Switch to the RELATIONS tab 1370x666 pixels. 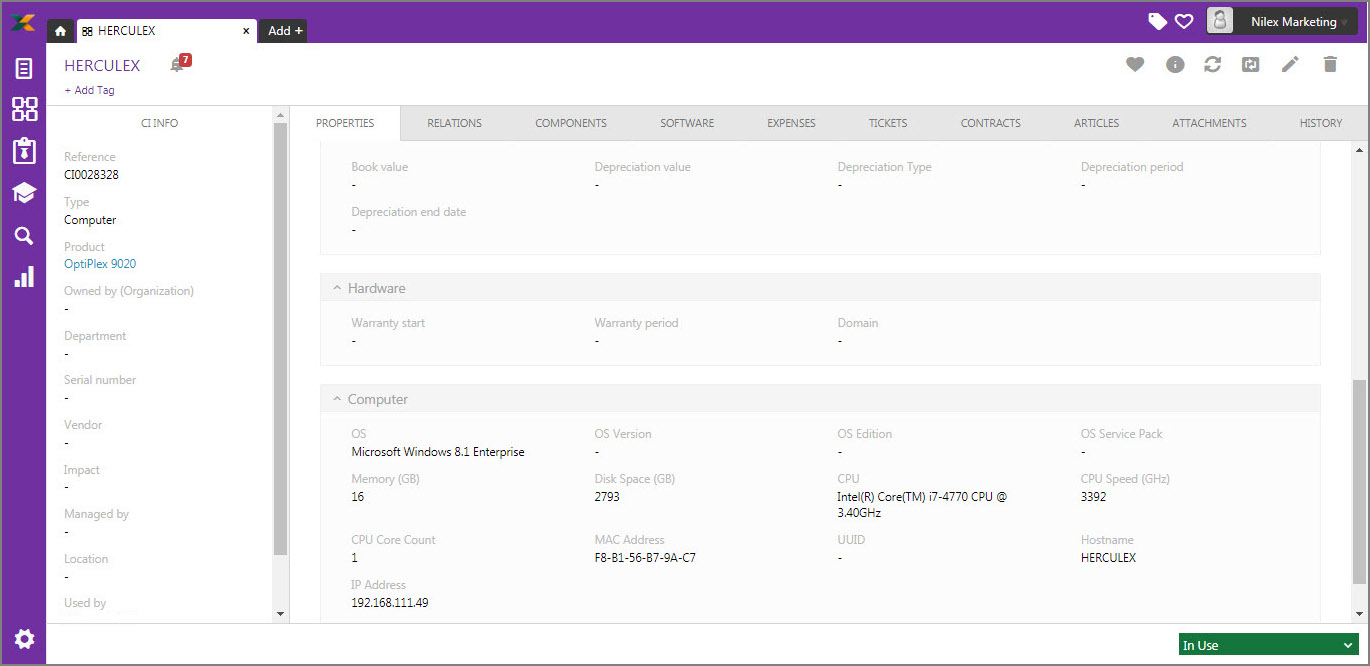tap(454, 123)
